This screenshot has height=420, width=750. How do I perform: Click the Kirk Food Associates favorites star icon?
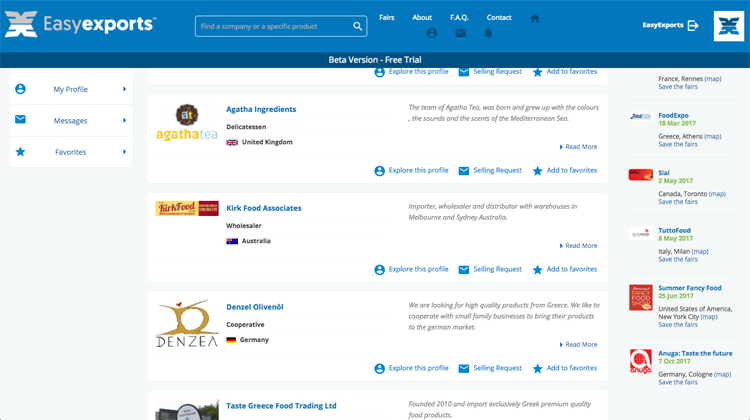coord(538,270)
